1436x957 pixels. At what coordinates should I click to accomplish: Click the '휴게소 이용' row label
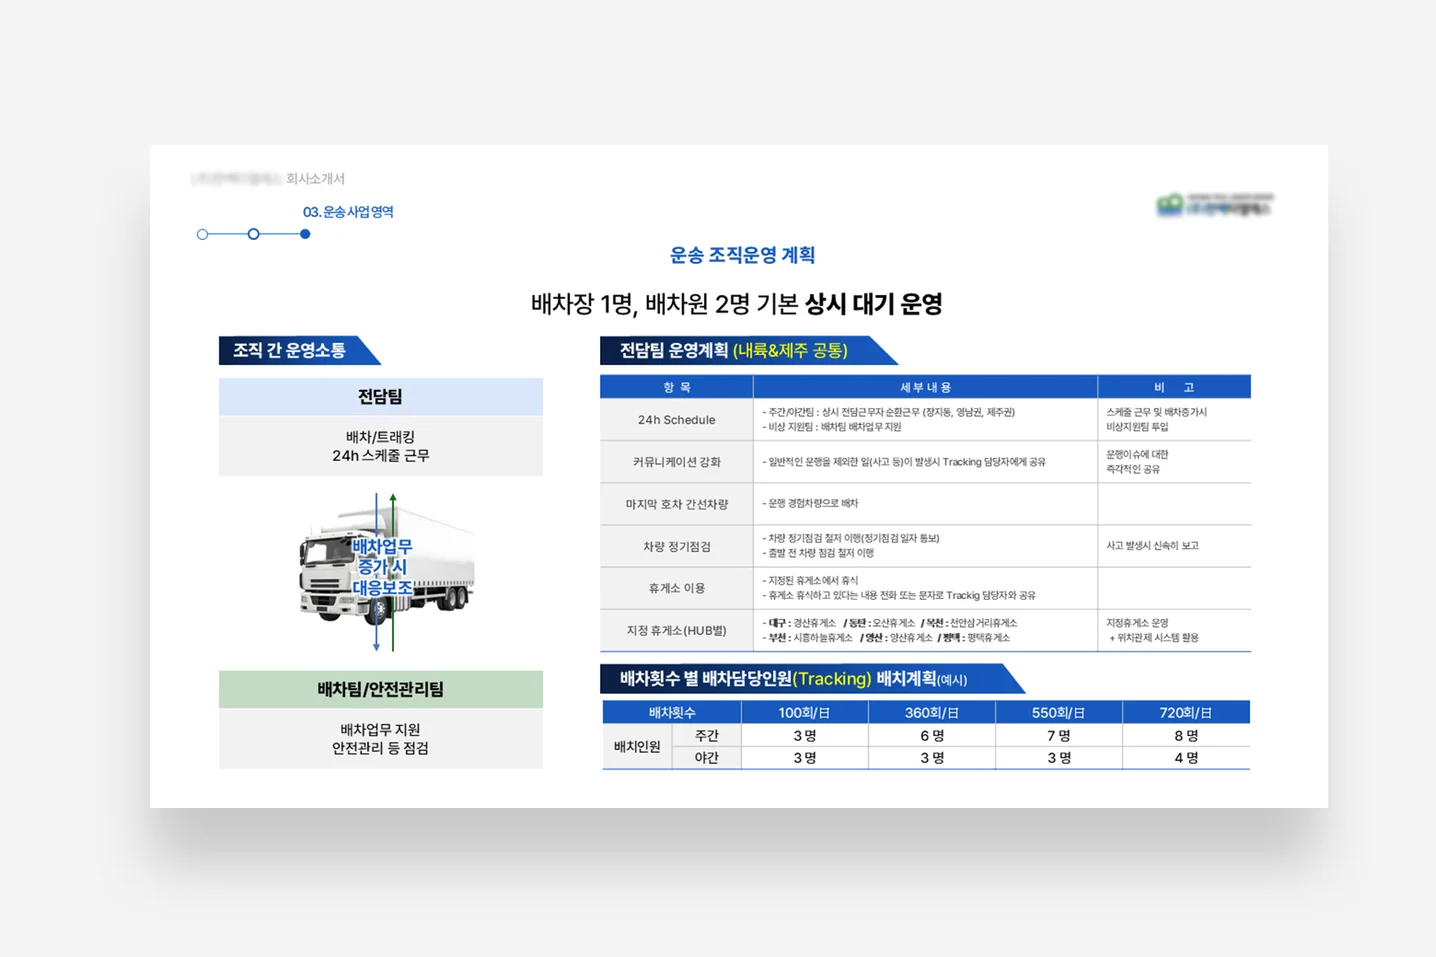677,588
